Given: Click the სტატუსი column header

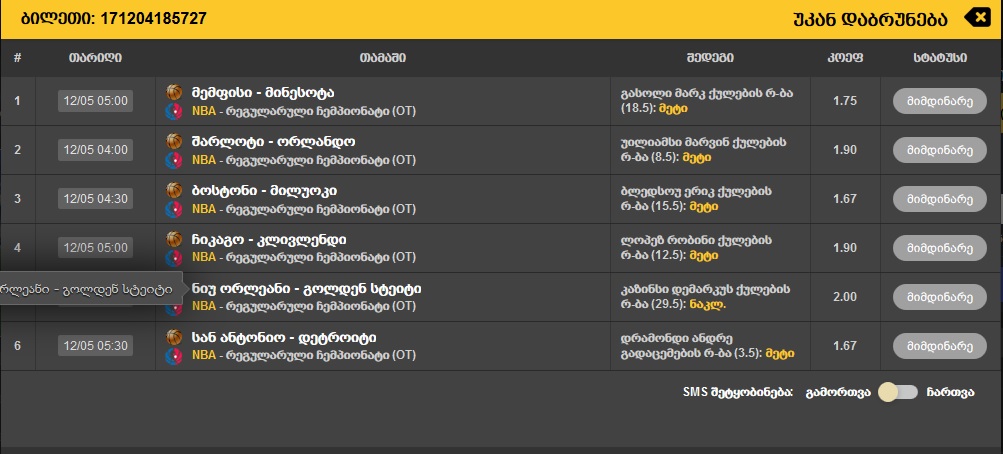Looking at the screenshot, I should point(939,58).
